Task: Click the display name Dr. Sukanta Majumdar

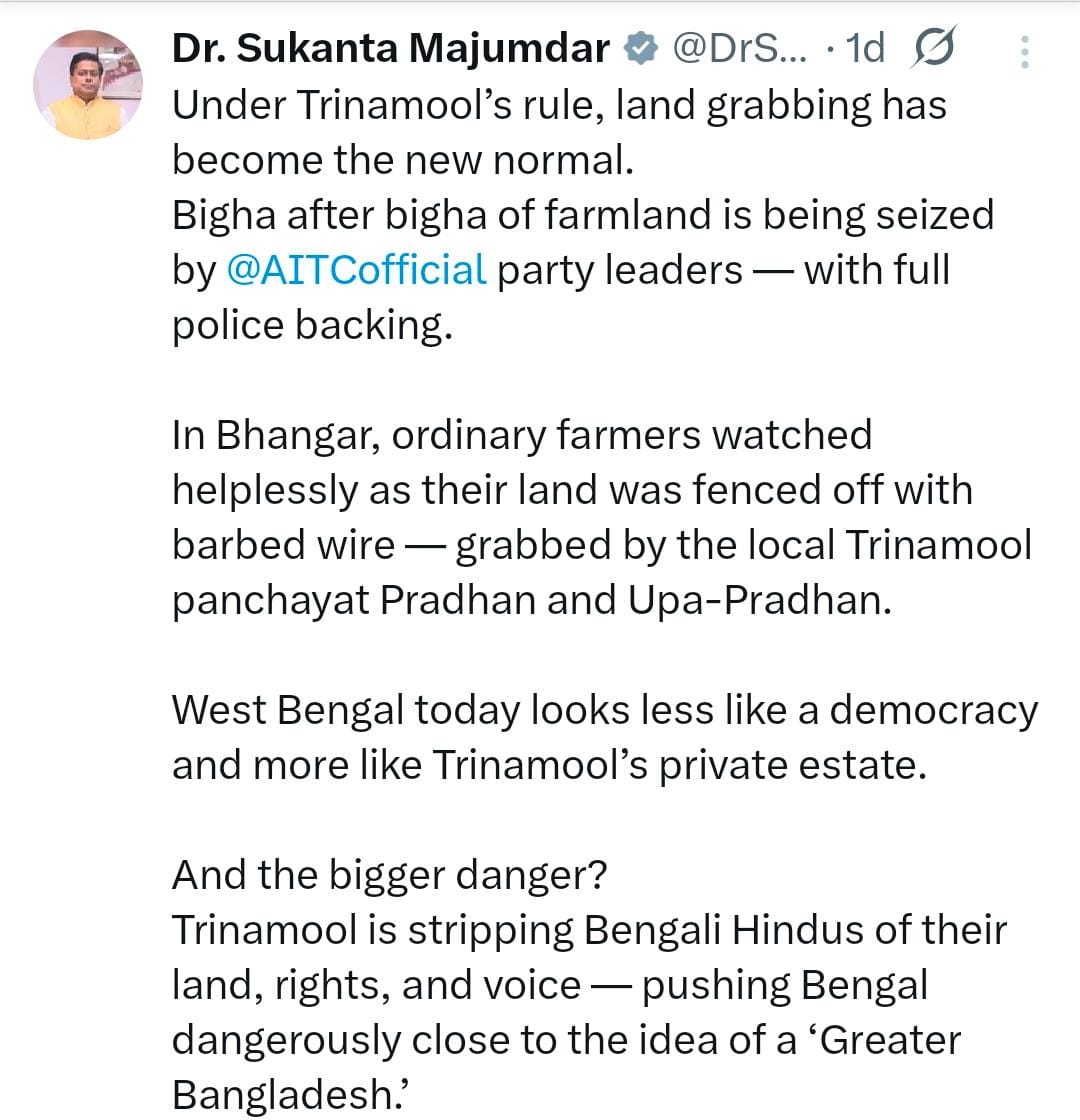Action: (388, 45)
